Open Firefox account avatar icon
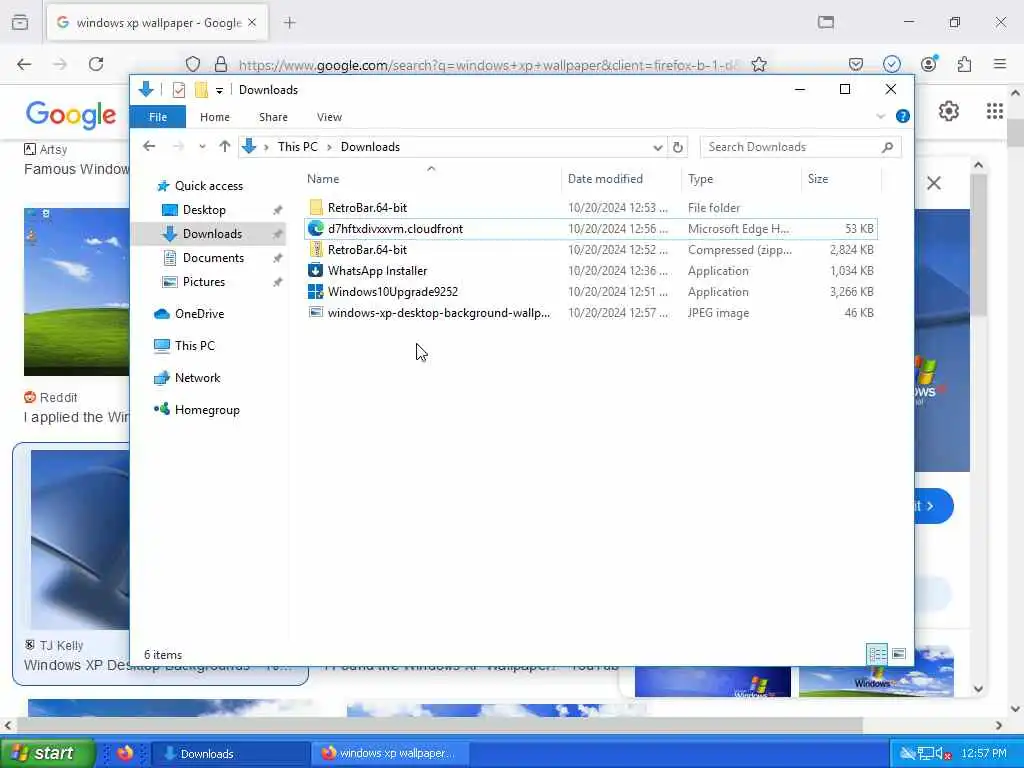1024x768 pixels. pyautogui.click(x=929, y=64)
